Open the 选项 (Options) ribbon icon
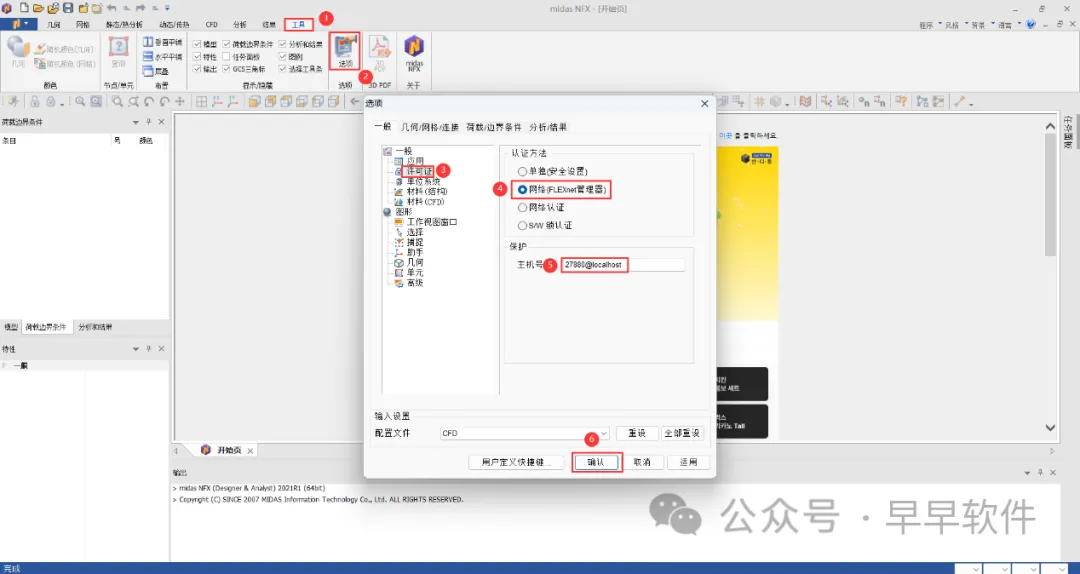The image size is (1080, 574). coord(344,50)
